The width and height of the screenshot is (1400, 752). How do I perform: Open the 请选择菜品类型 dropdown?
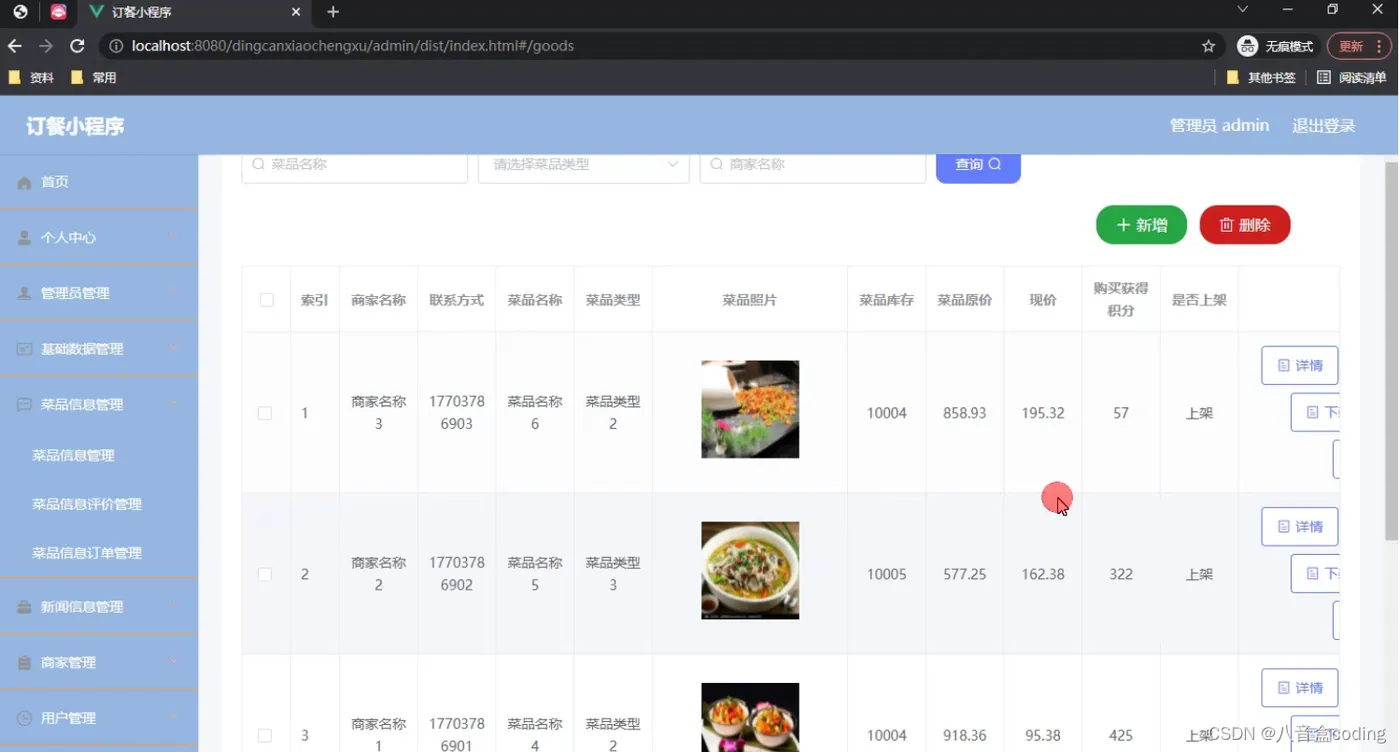click(584, 166)
